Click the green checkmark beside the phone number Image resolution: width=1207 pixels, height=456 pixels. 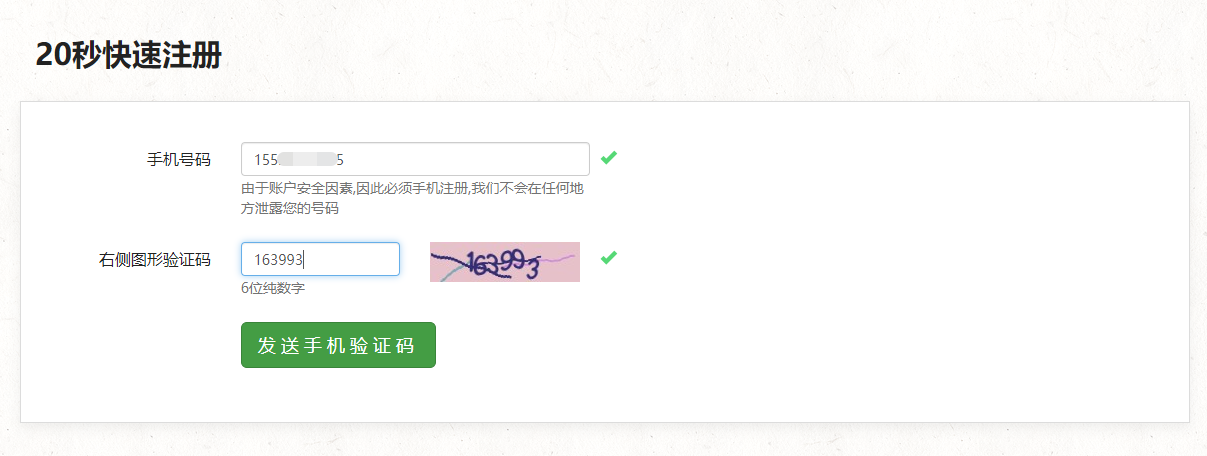(x=608, y=157)
